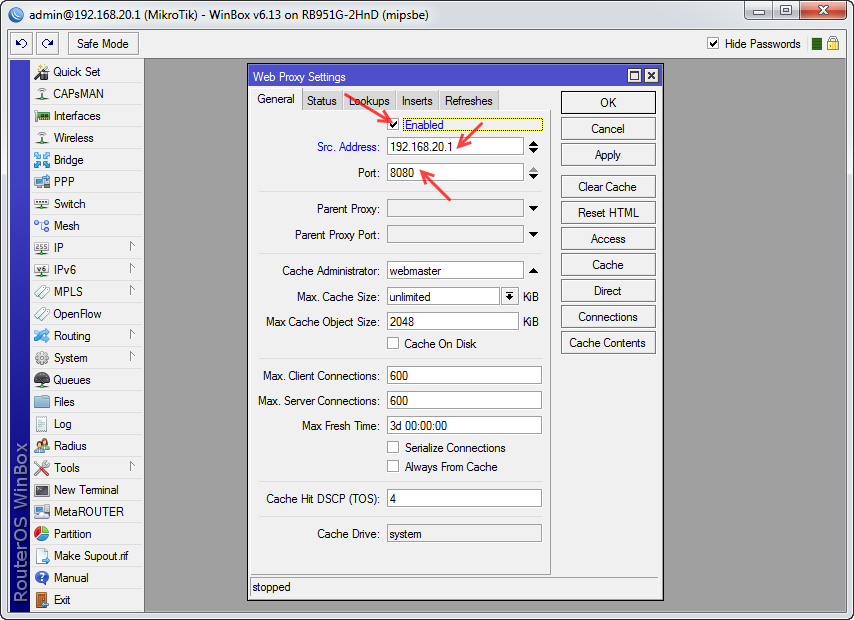Screen dimensions: 854x620
Task: Expand the IP submenu
Action: click(132, 247)
